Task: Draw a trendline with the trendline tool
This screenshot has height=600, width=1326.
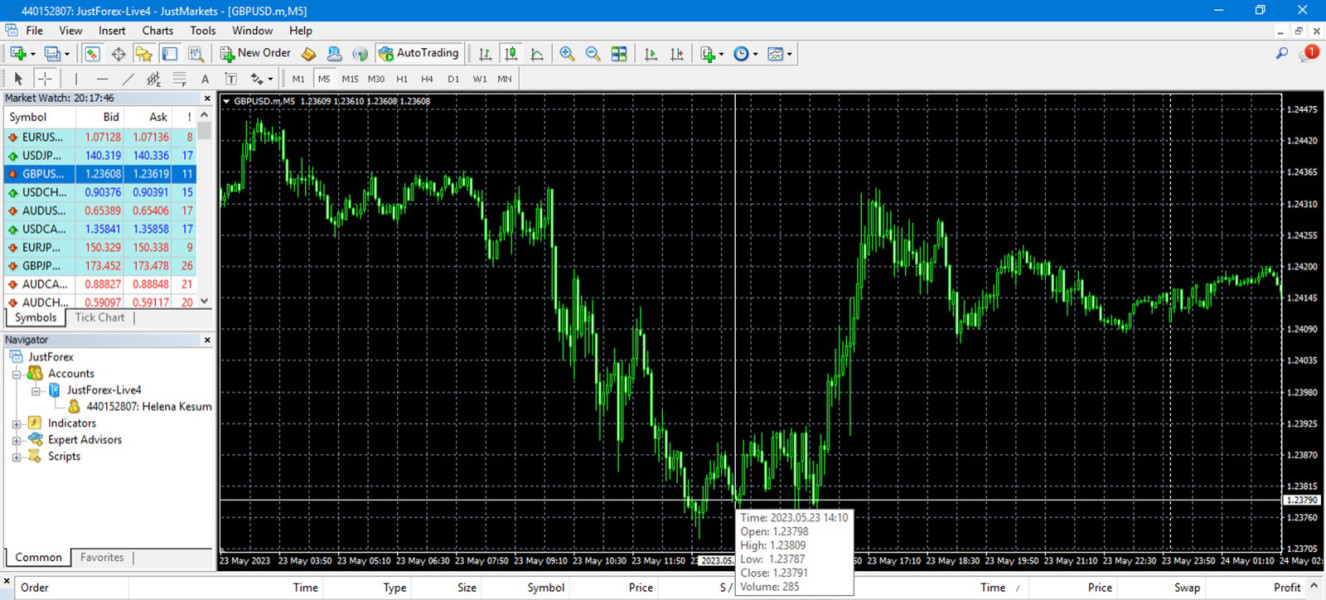Action: [128, 79]
